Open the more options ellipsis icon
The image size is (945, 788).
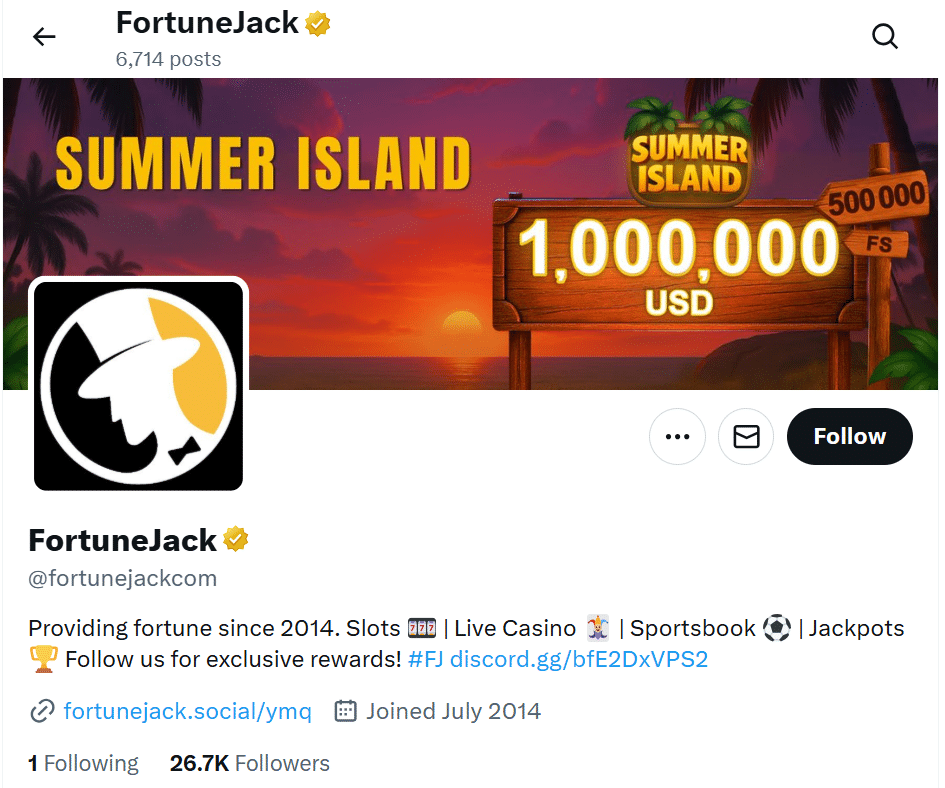click(677, 436)
